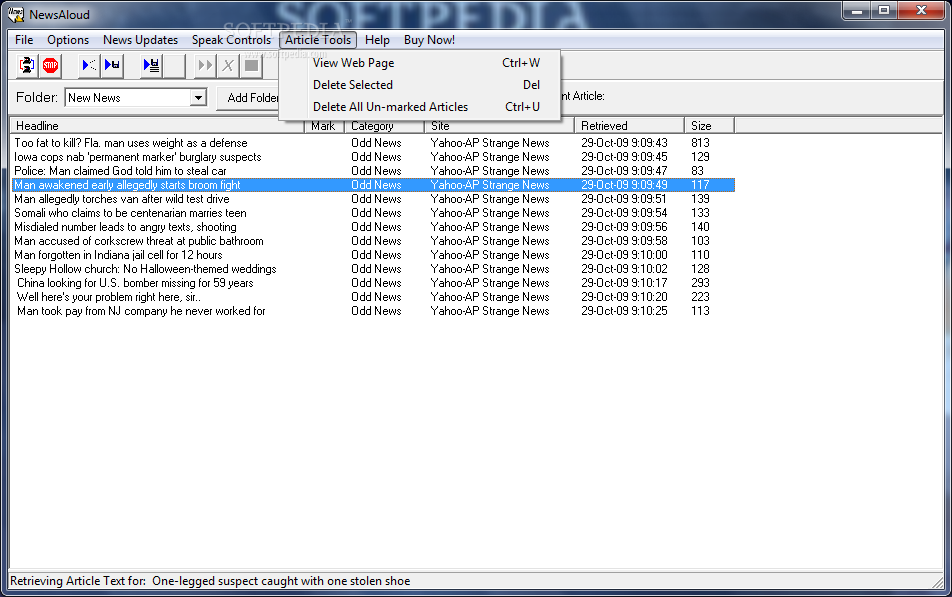The width and height of the screenshot is (952, 597).
Task: Click the gray square stop playback icon
Action: 251,65
